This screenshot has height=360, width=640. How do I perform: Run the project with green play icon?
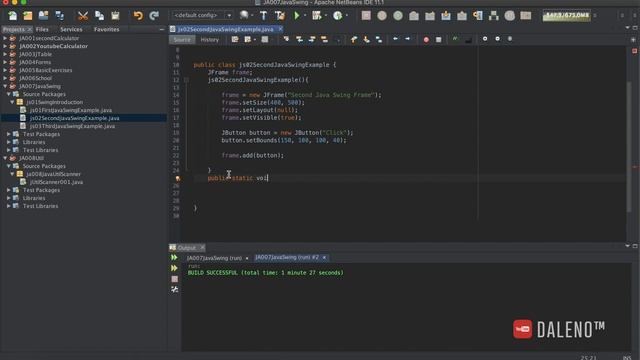click(297, 16)
